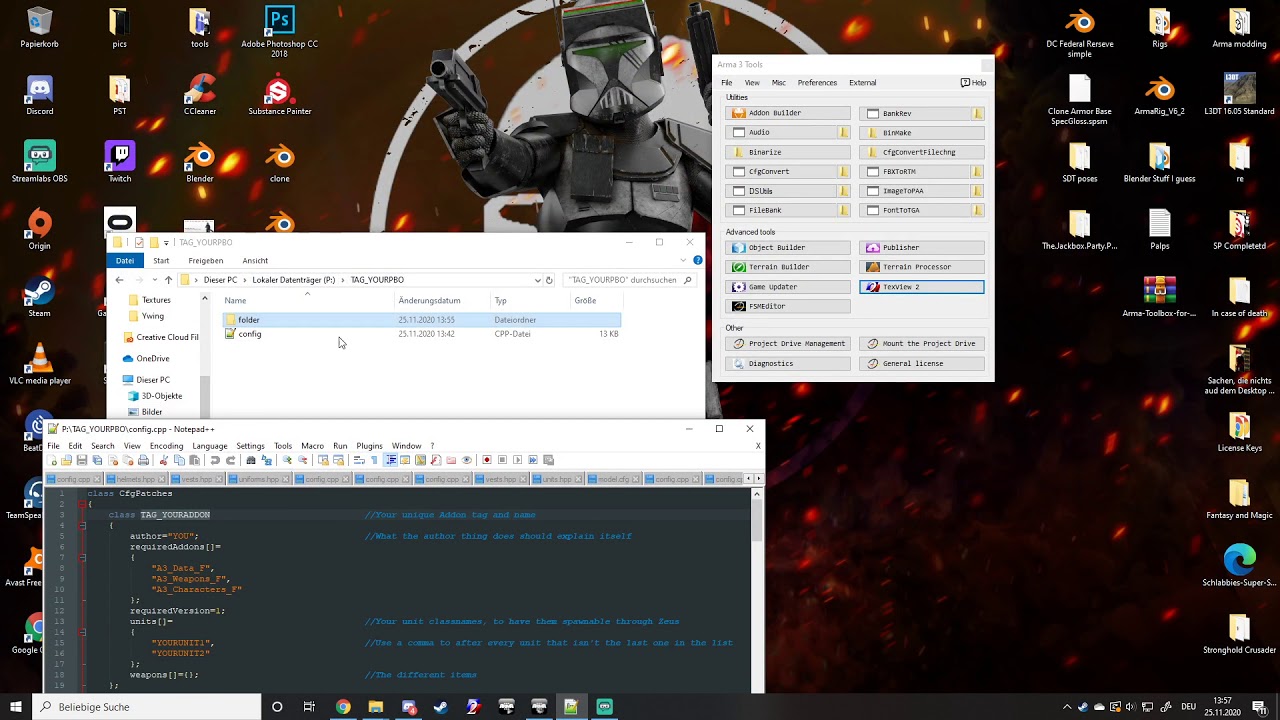
Task: Click the Find binoculars icon in Notepad++
Action: (251, 460)
